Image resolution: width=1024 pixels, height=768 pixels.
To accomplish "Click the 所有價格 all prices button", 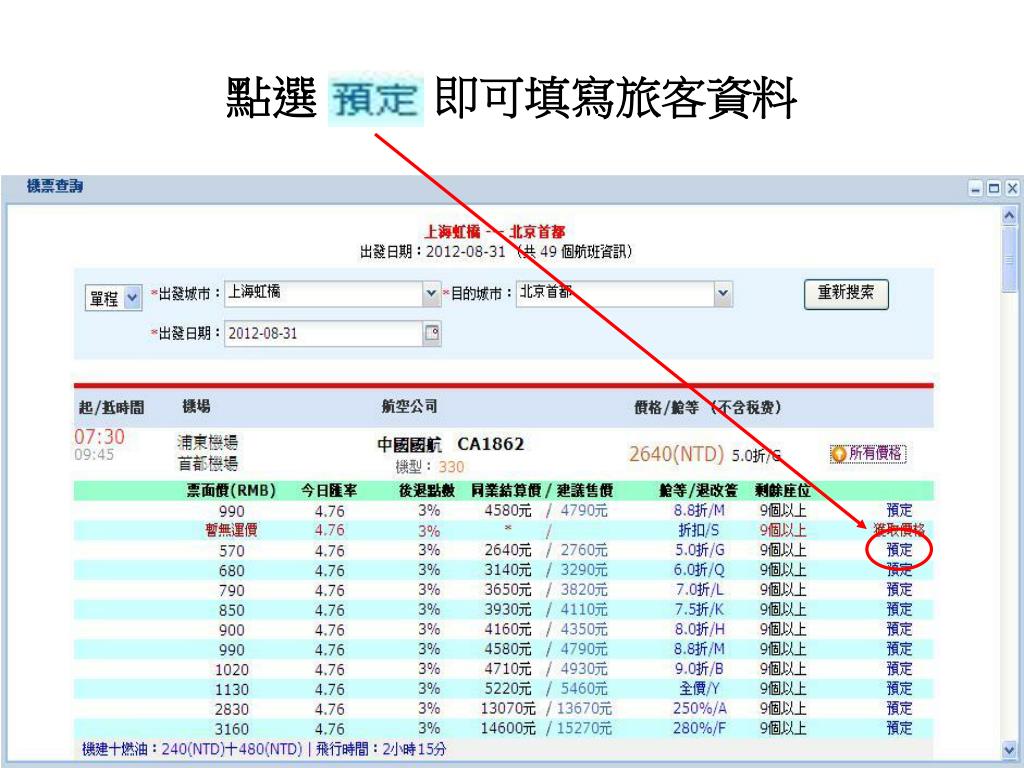I will (x=869, y=453).
